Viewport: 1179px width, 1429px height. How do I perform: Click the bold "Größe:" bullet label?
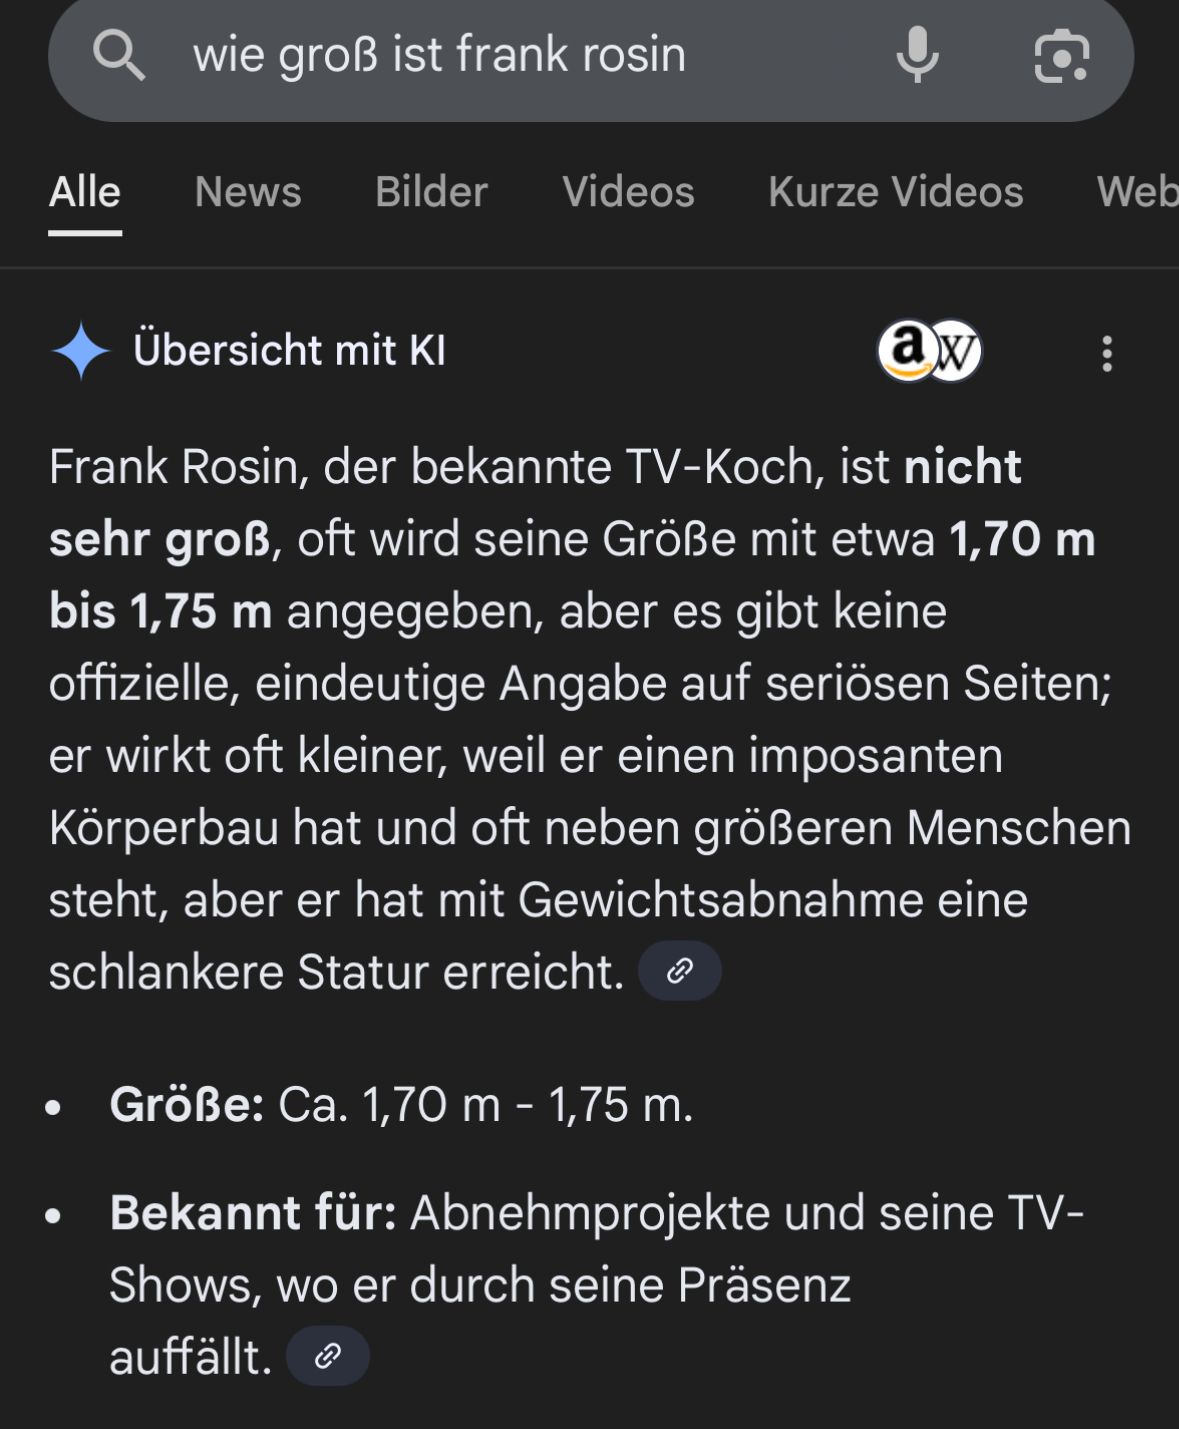(x=187, y=1105)
